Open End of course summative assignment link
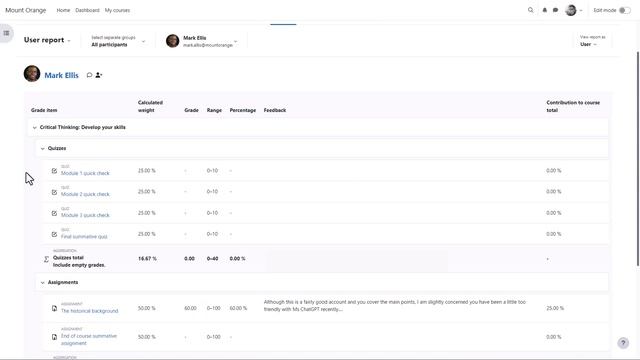The image size is (640, 360). coord(89,340)
